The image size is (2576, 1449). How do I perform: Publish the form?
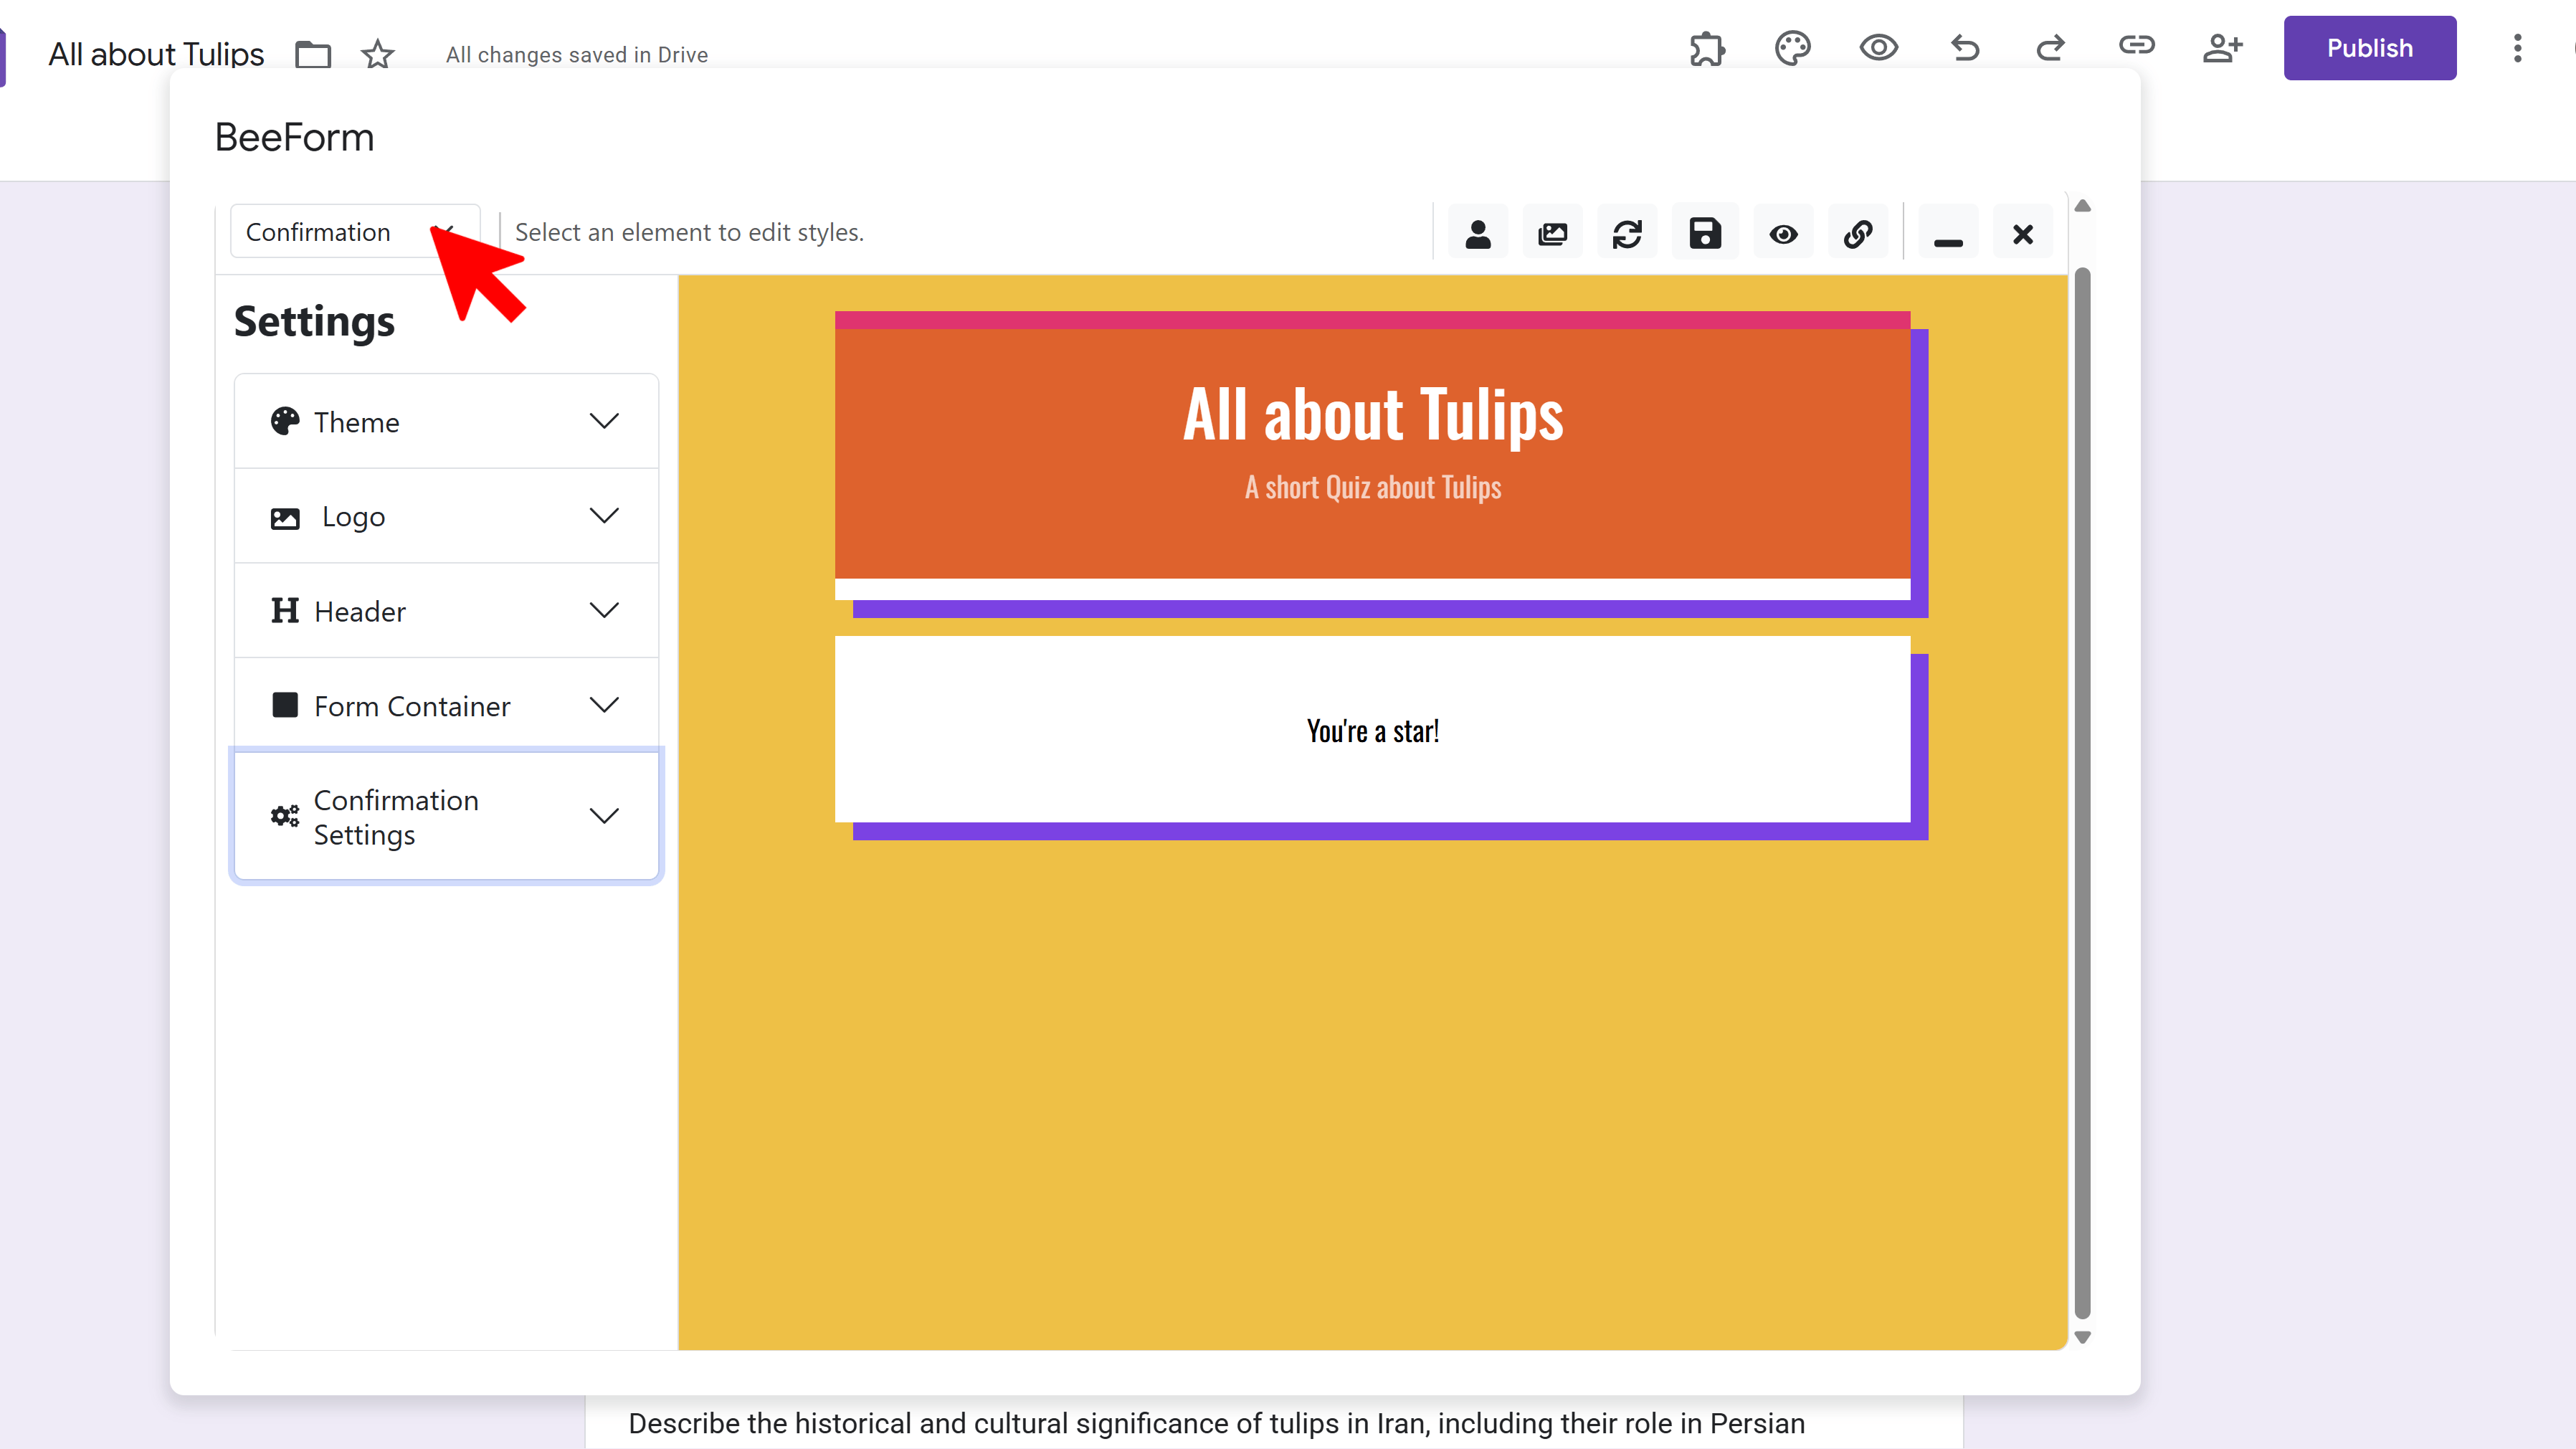[2370, 47]
